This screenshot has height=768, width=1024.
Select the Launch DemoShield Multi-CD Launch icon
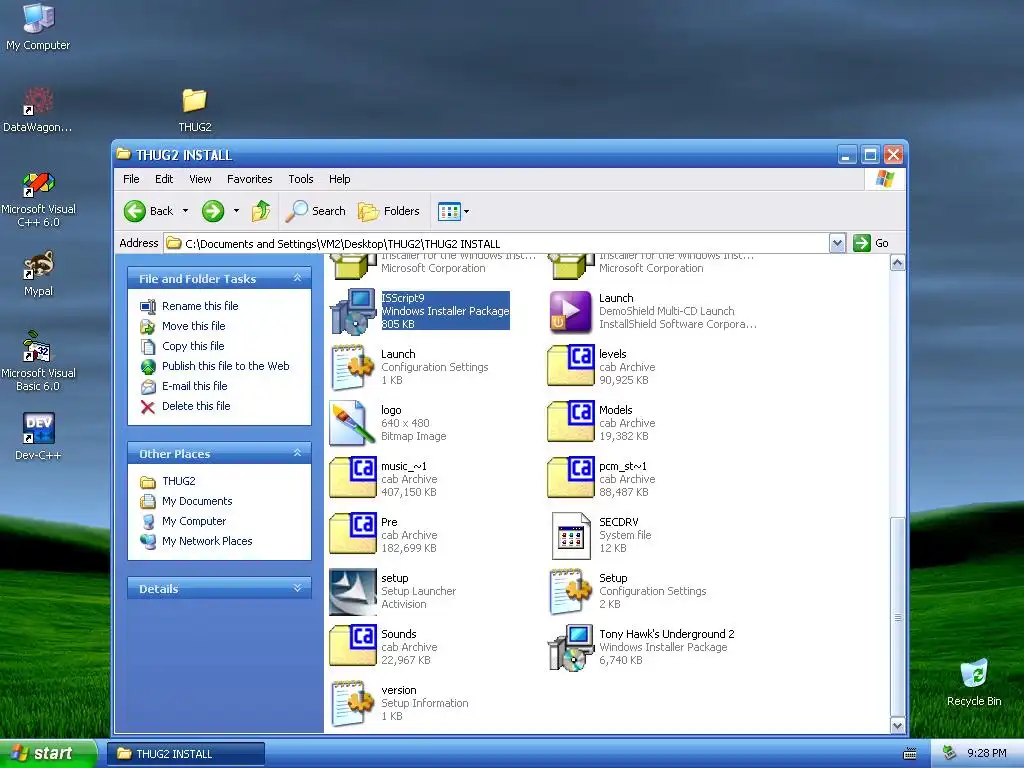pyautogui.click(x=570, y=312)
